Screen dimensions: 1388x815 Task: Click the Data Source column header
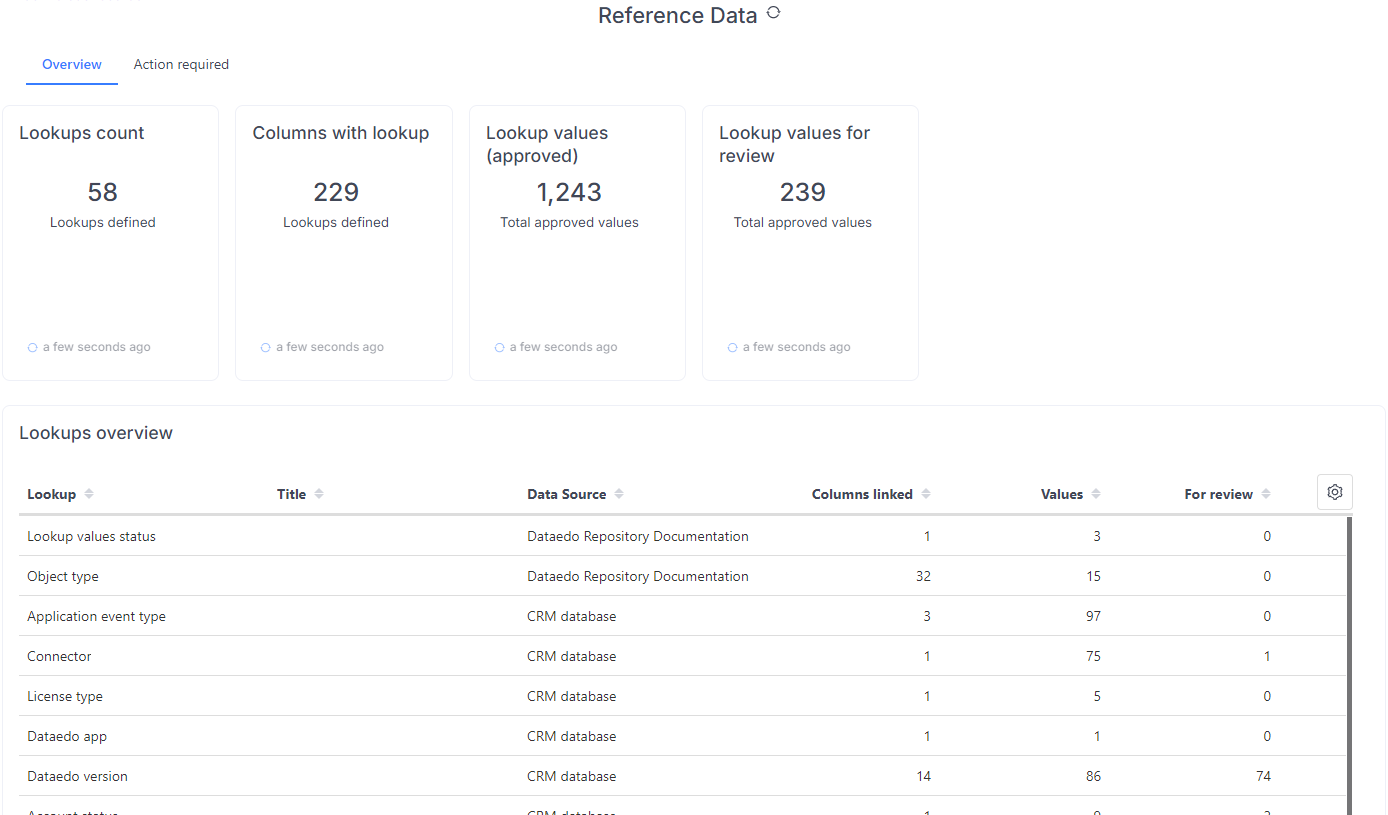click(566, 494)
